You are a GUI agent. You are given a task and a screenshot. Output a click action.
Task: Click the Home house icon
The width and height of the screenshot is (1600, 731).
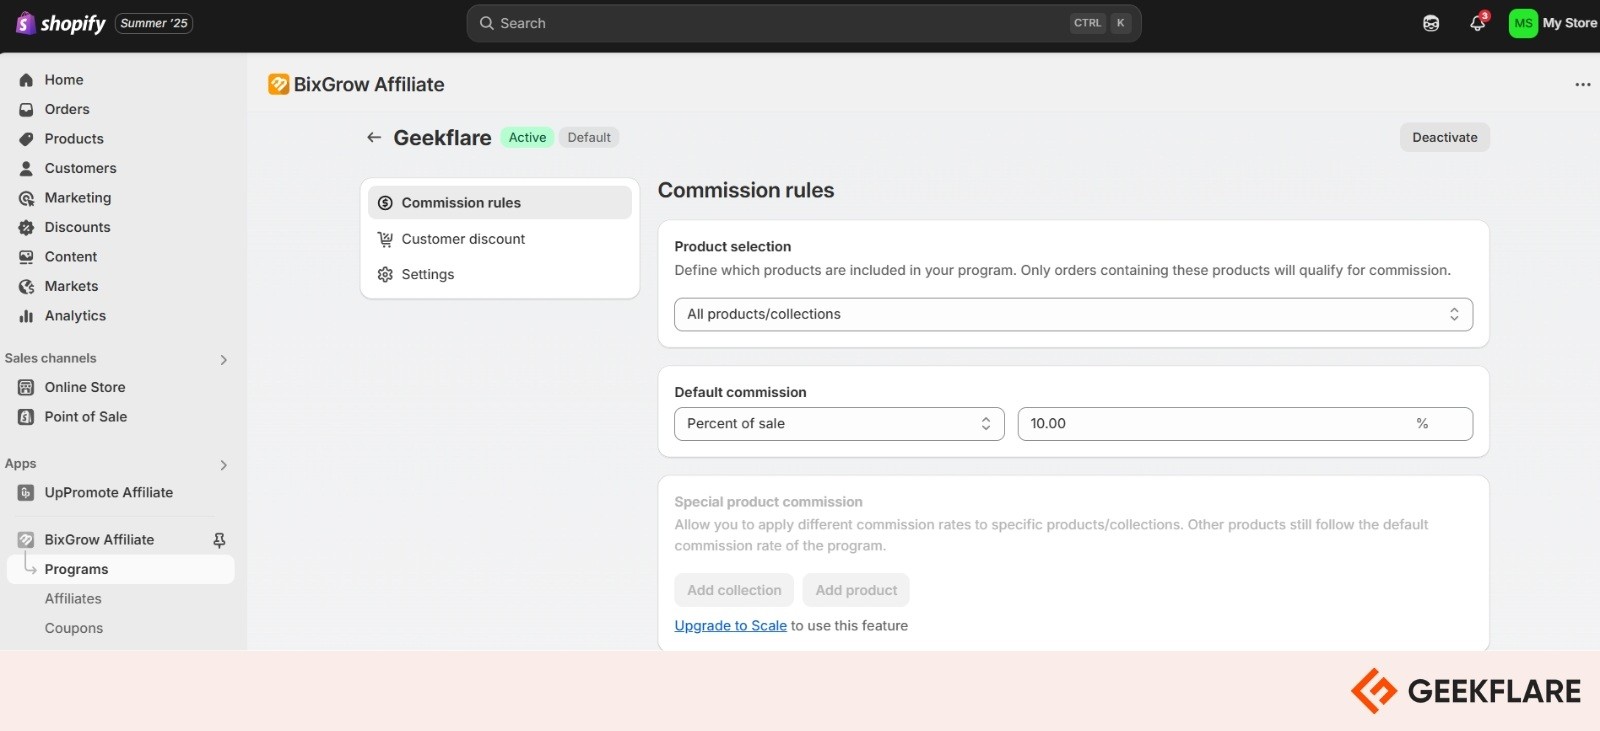point(26,80)
